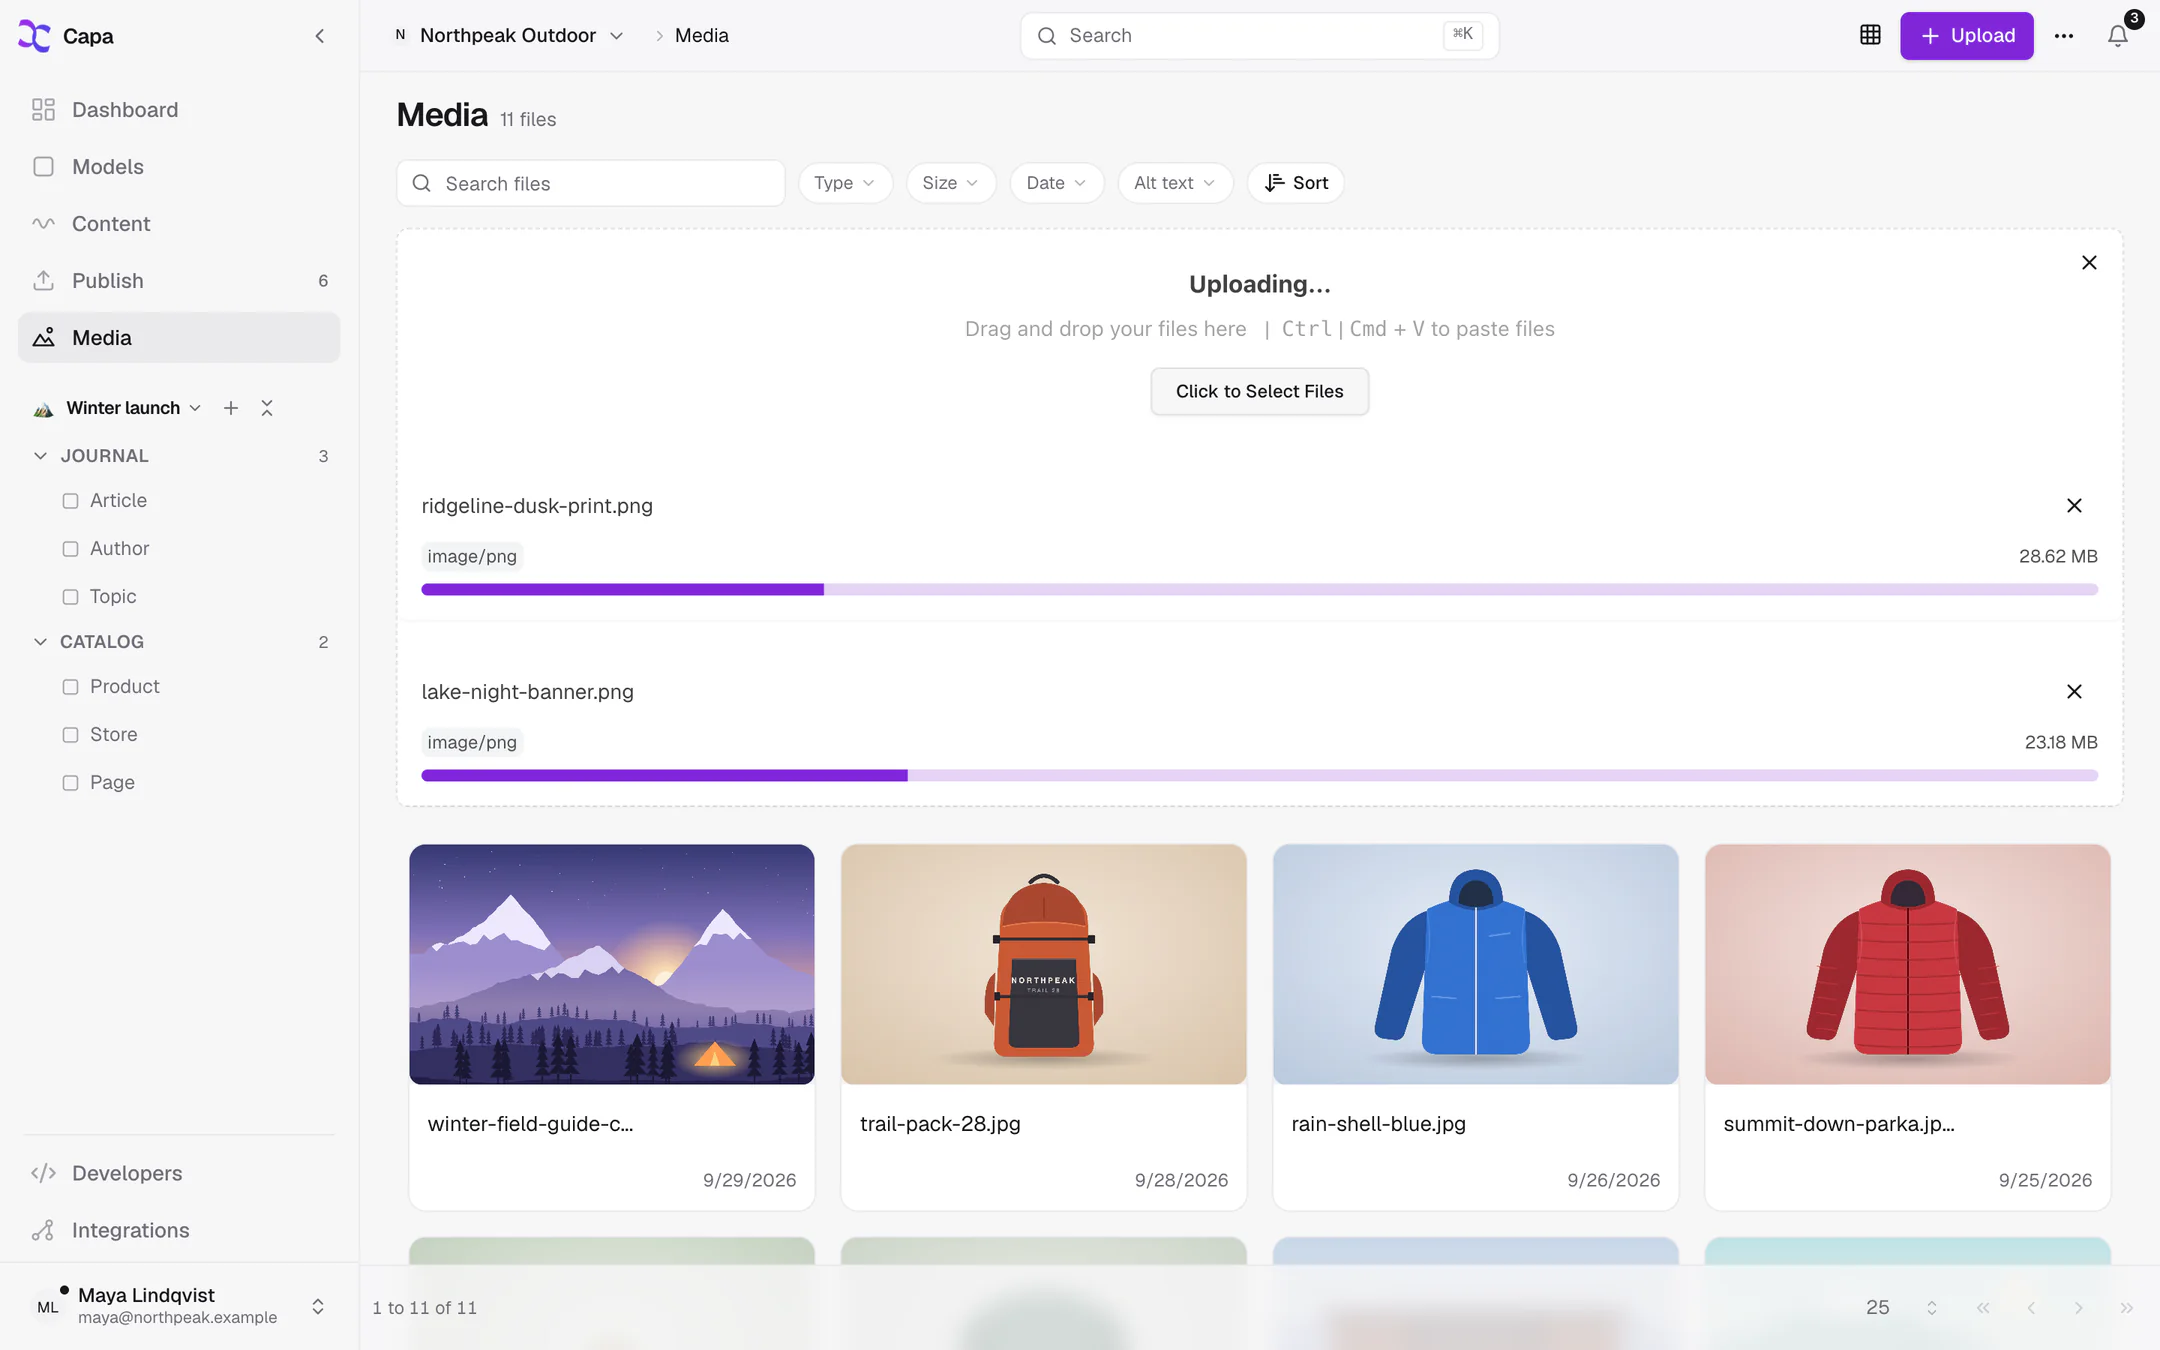Select the Store model checkbox
The image size is (2160, 1350).
click(x=70, y=735)
